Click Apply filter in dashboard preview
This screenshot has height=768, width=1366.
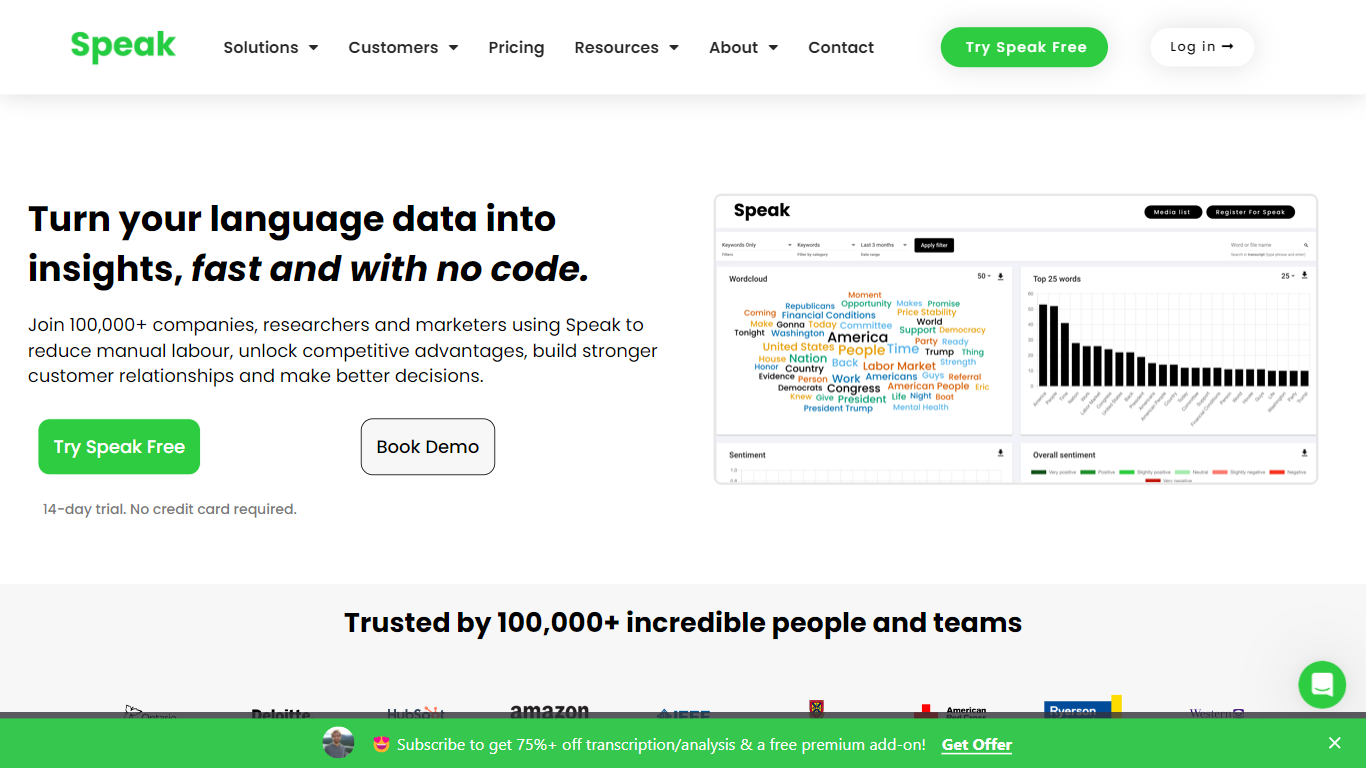click(934, 245)
